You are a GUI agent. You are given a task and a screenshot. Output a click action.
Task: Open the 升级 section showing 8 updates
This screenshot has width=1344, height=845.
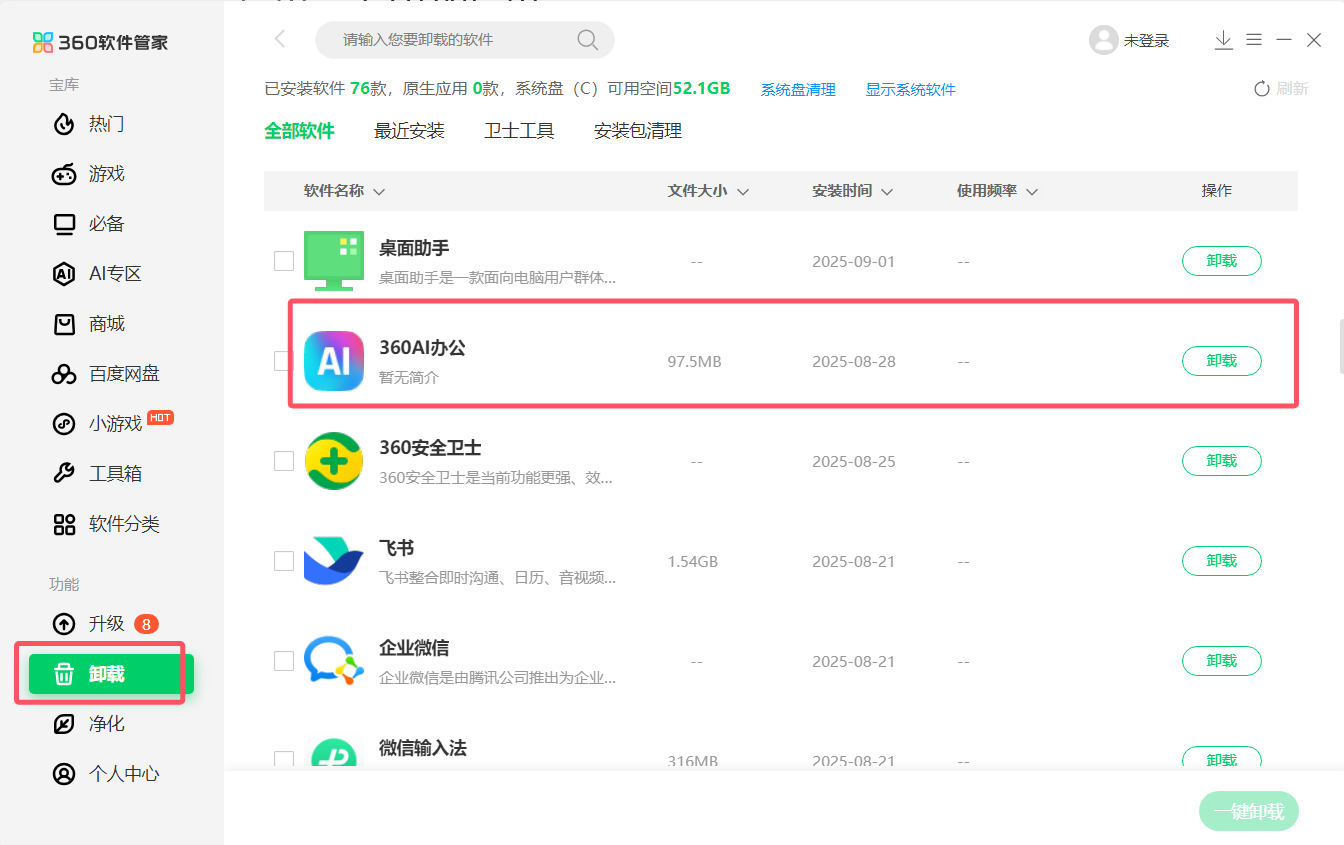click(x=100, y=623)
